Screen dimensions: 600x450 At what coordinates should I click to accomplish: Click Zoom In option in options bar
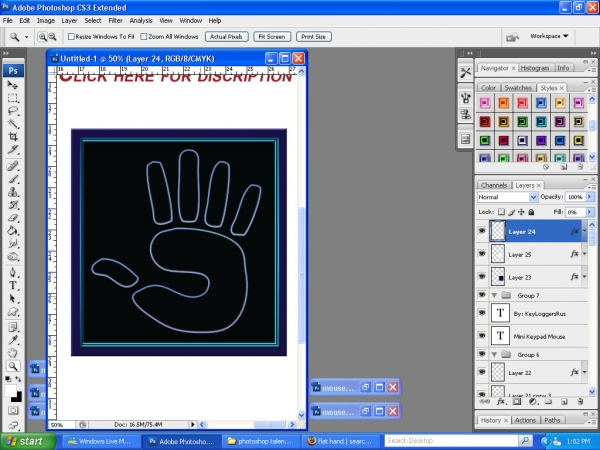(42, 37)
